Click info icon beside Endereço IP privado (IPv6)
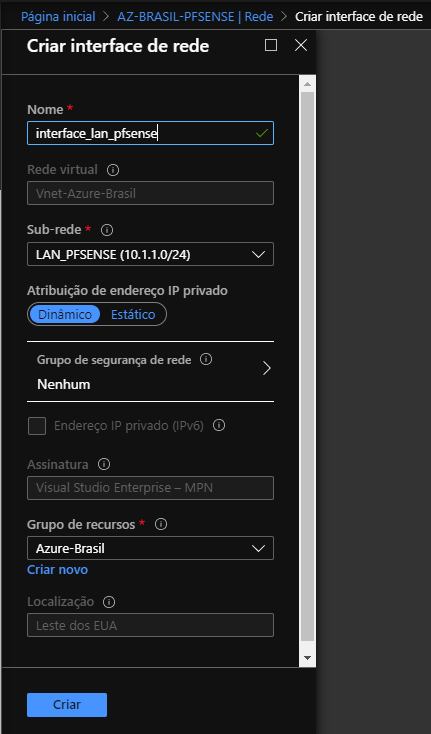The height and width of the screenshot is (734, 431). coord(219,425)
